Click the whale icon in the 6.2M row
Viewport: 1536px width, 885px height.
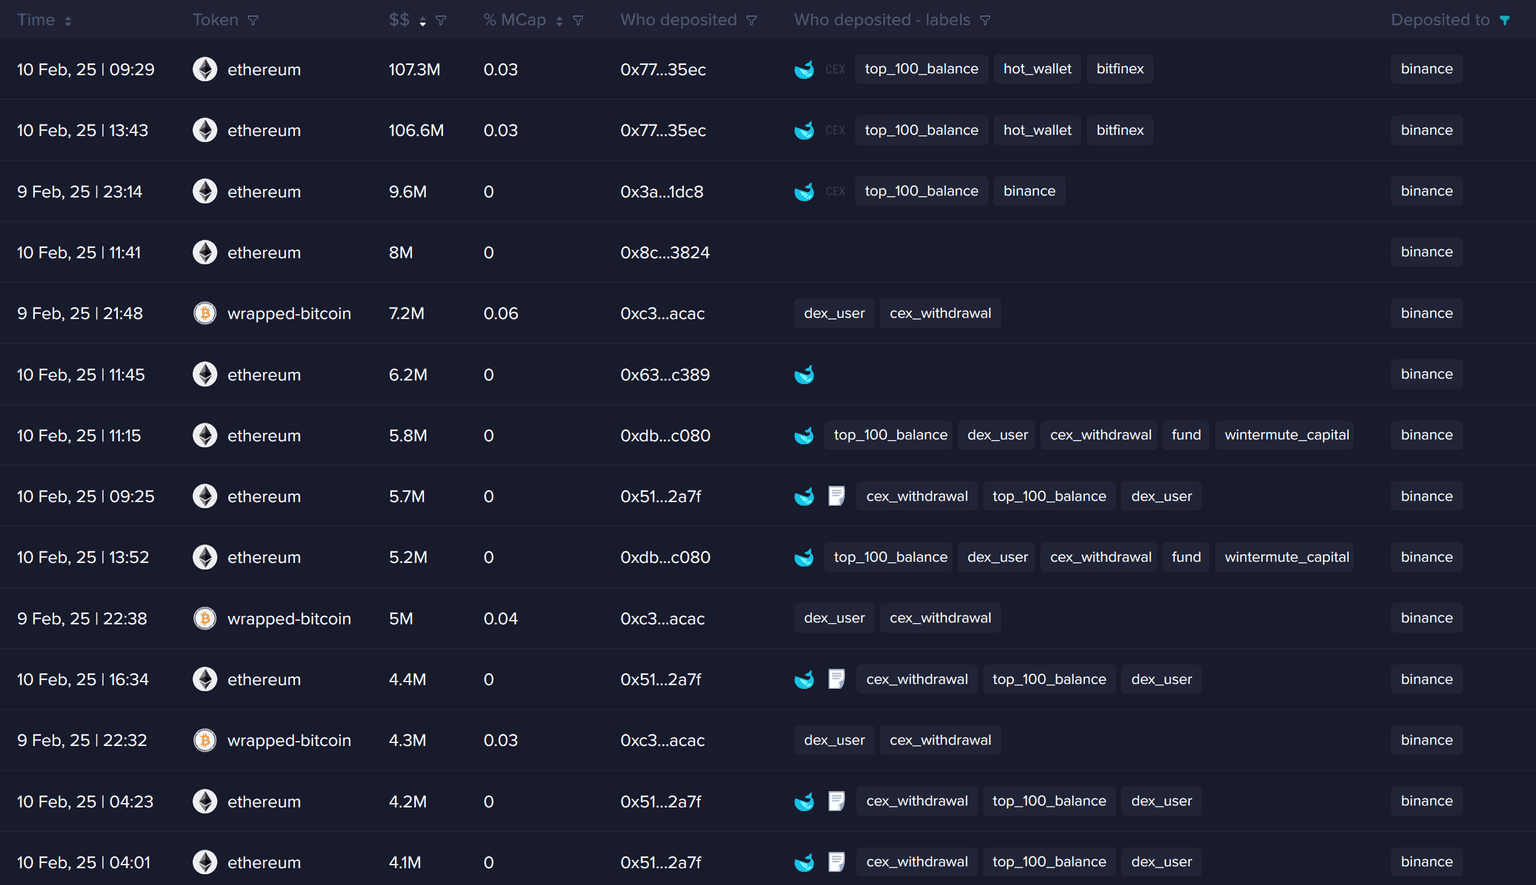(804, 375)
